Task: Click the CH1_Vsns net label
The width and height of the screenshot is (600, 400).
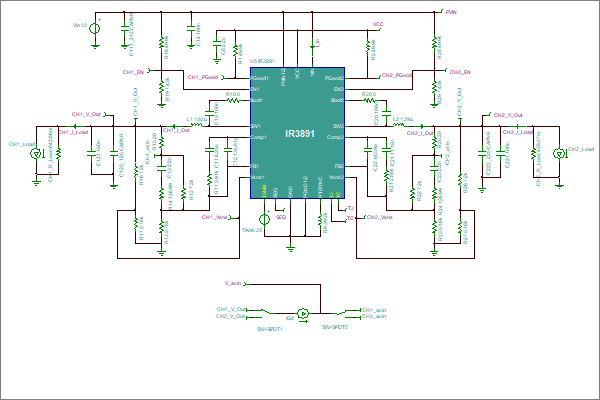Action: coord(215,217)
